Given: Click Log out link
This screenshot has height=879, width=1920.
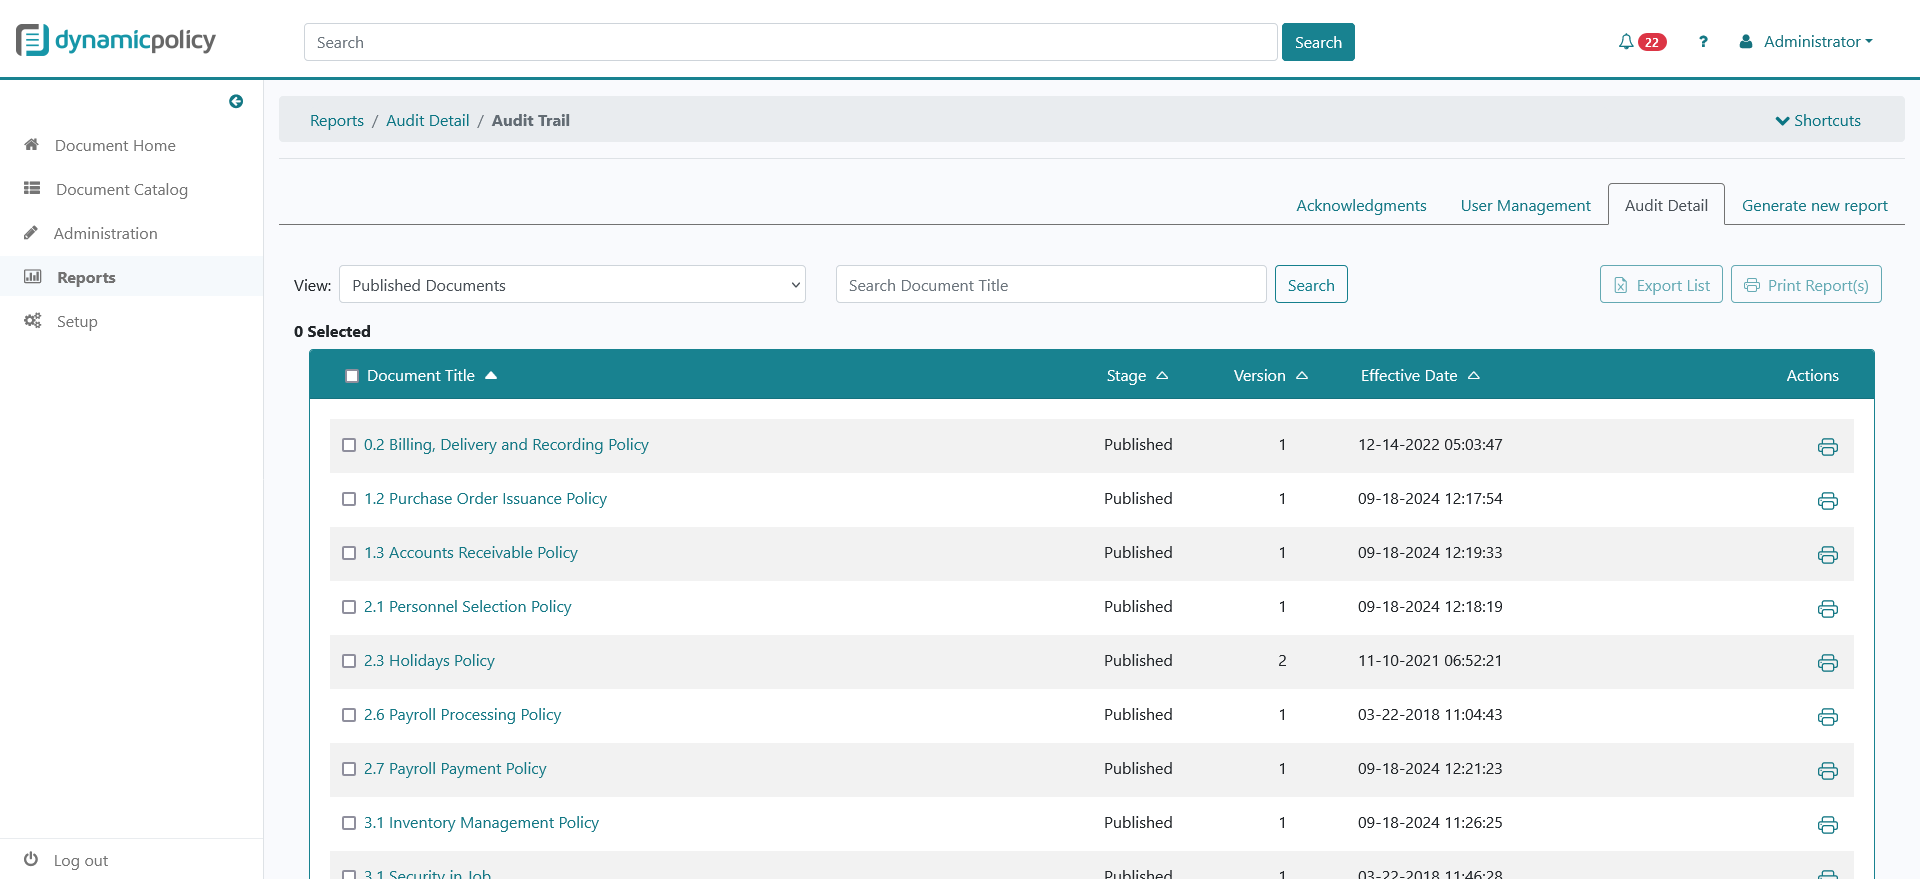Looking at the screenshot, I should point(81,860).
